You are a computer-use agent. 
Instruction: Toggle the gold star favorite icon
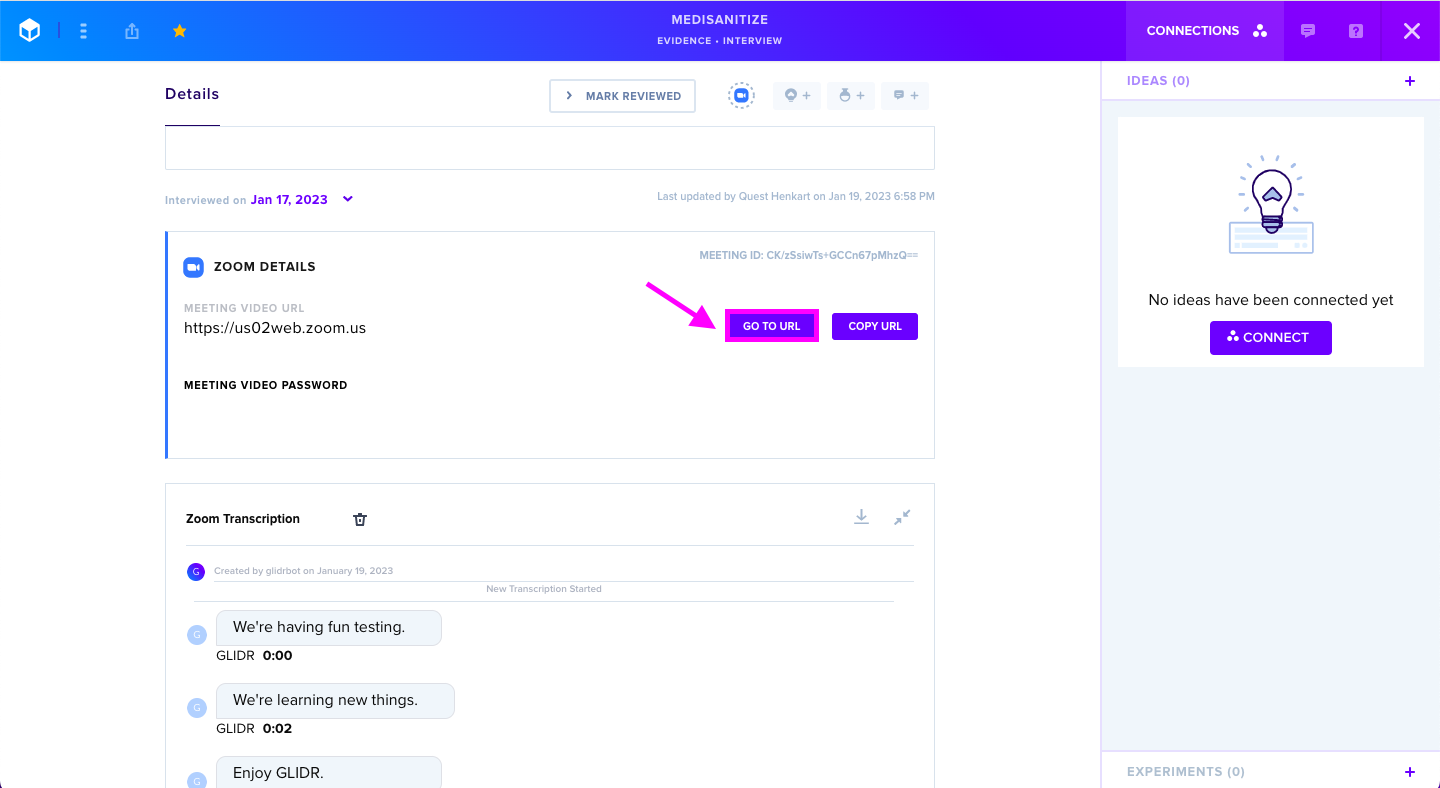[180, 31]
